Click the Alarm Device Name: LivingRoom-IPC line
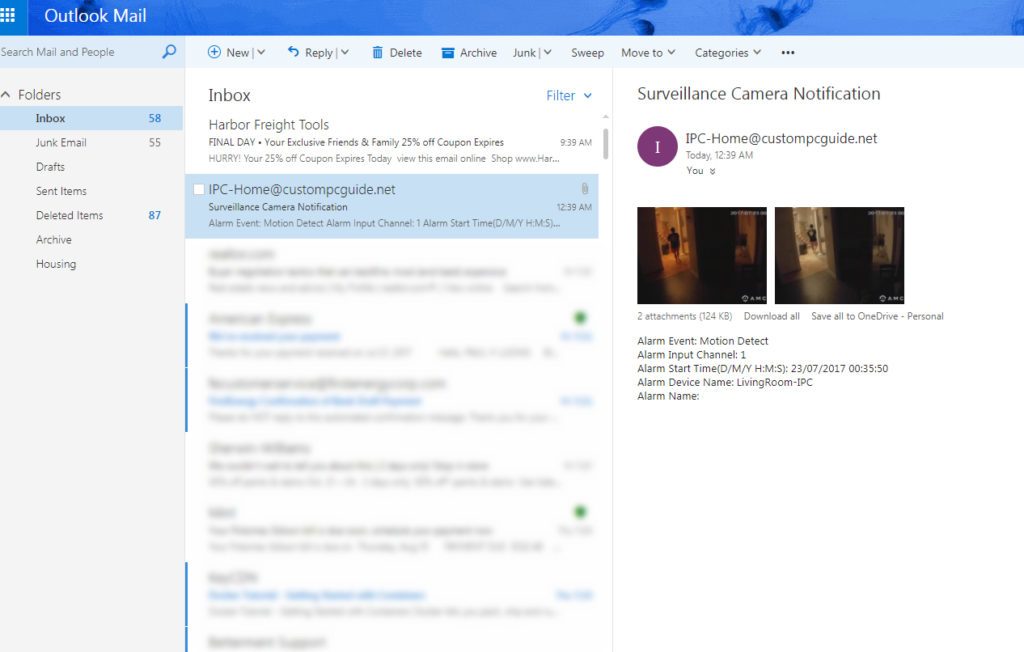1024x652 pixels. point(725,382)
